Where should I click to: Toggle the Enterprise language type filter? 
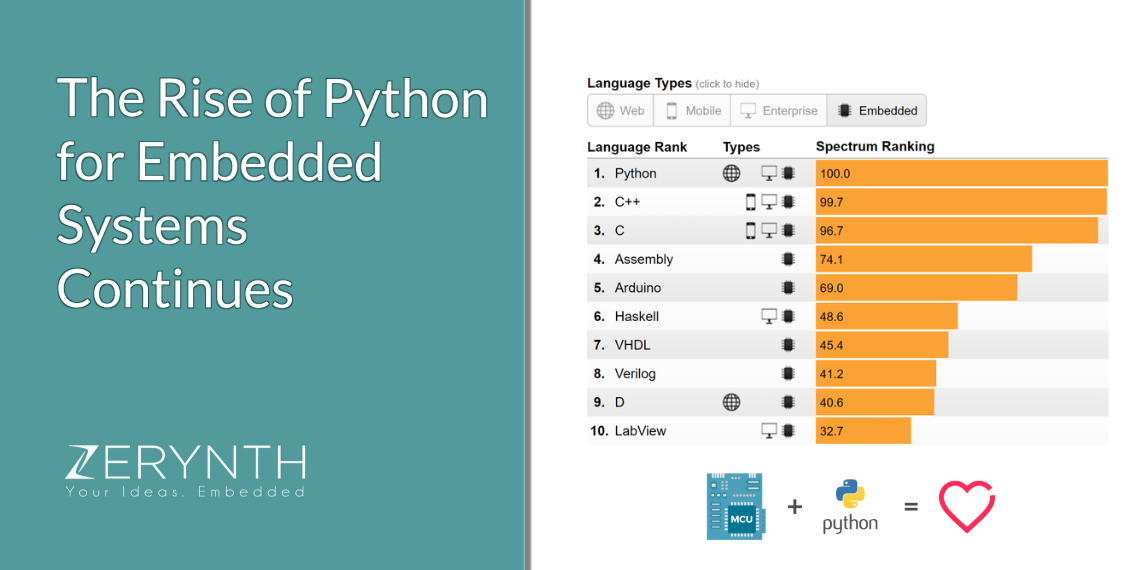pos(779,111)
